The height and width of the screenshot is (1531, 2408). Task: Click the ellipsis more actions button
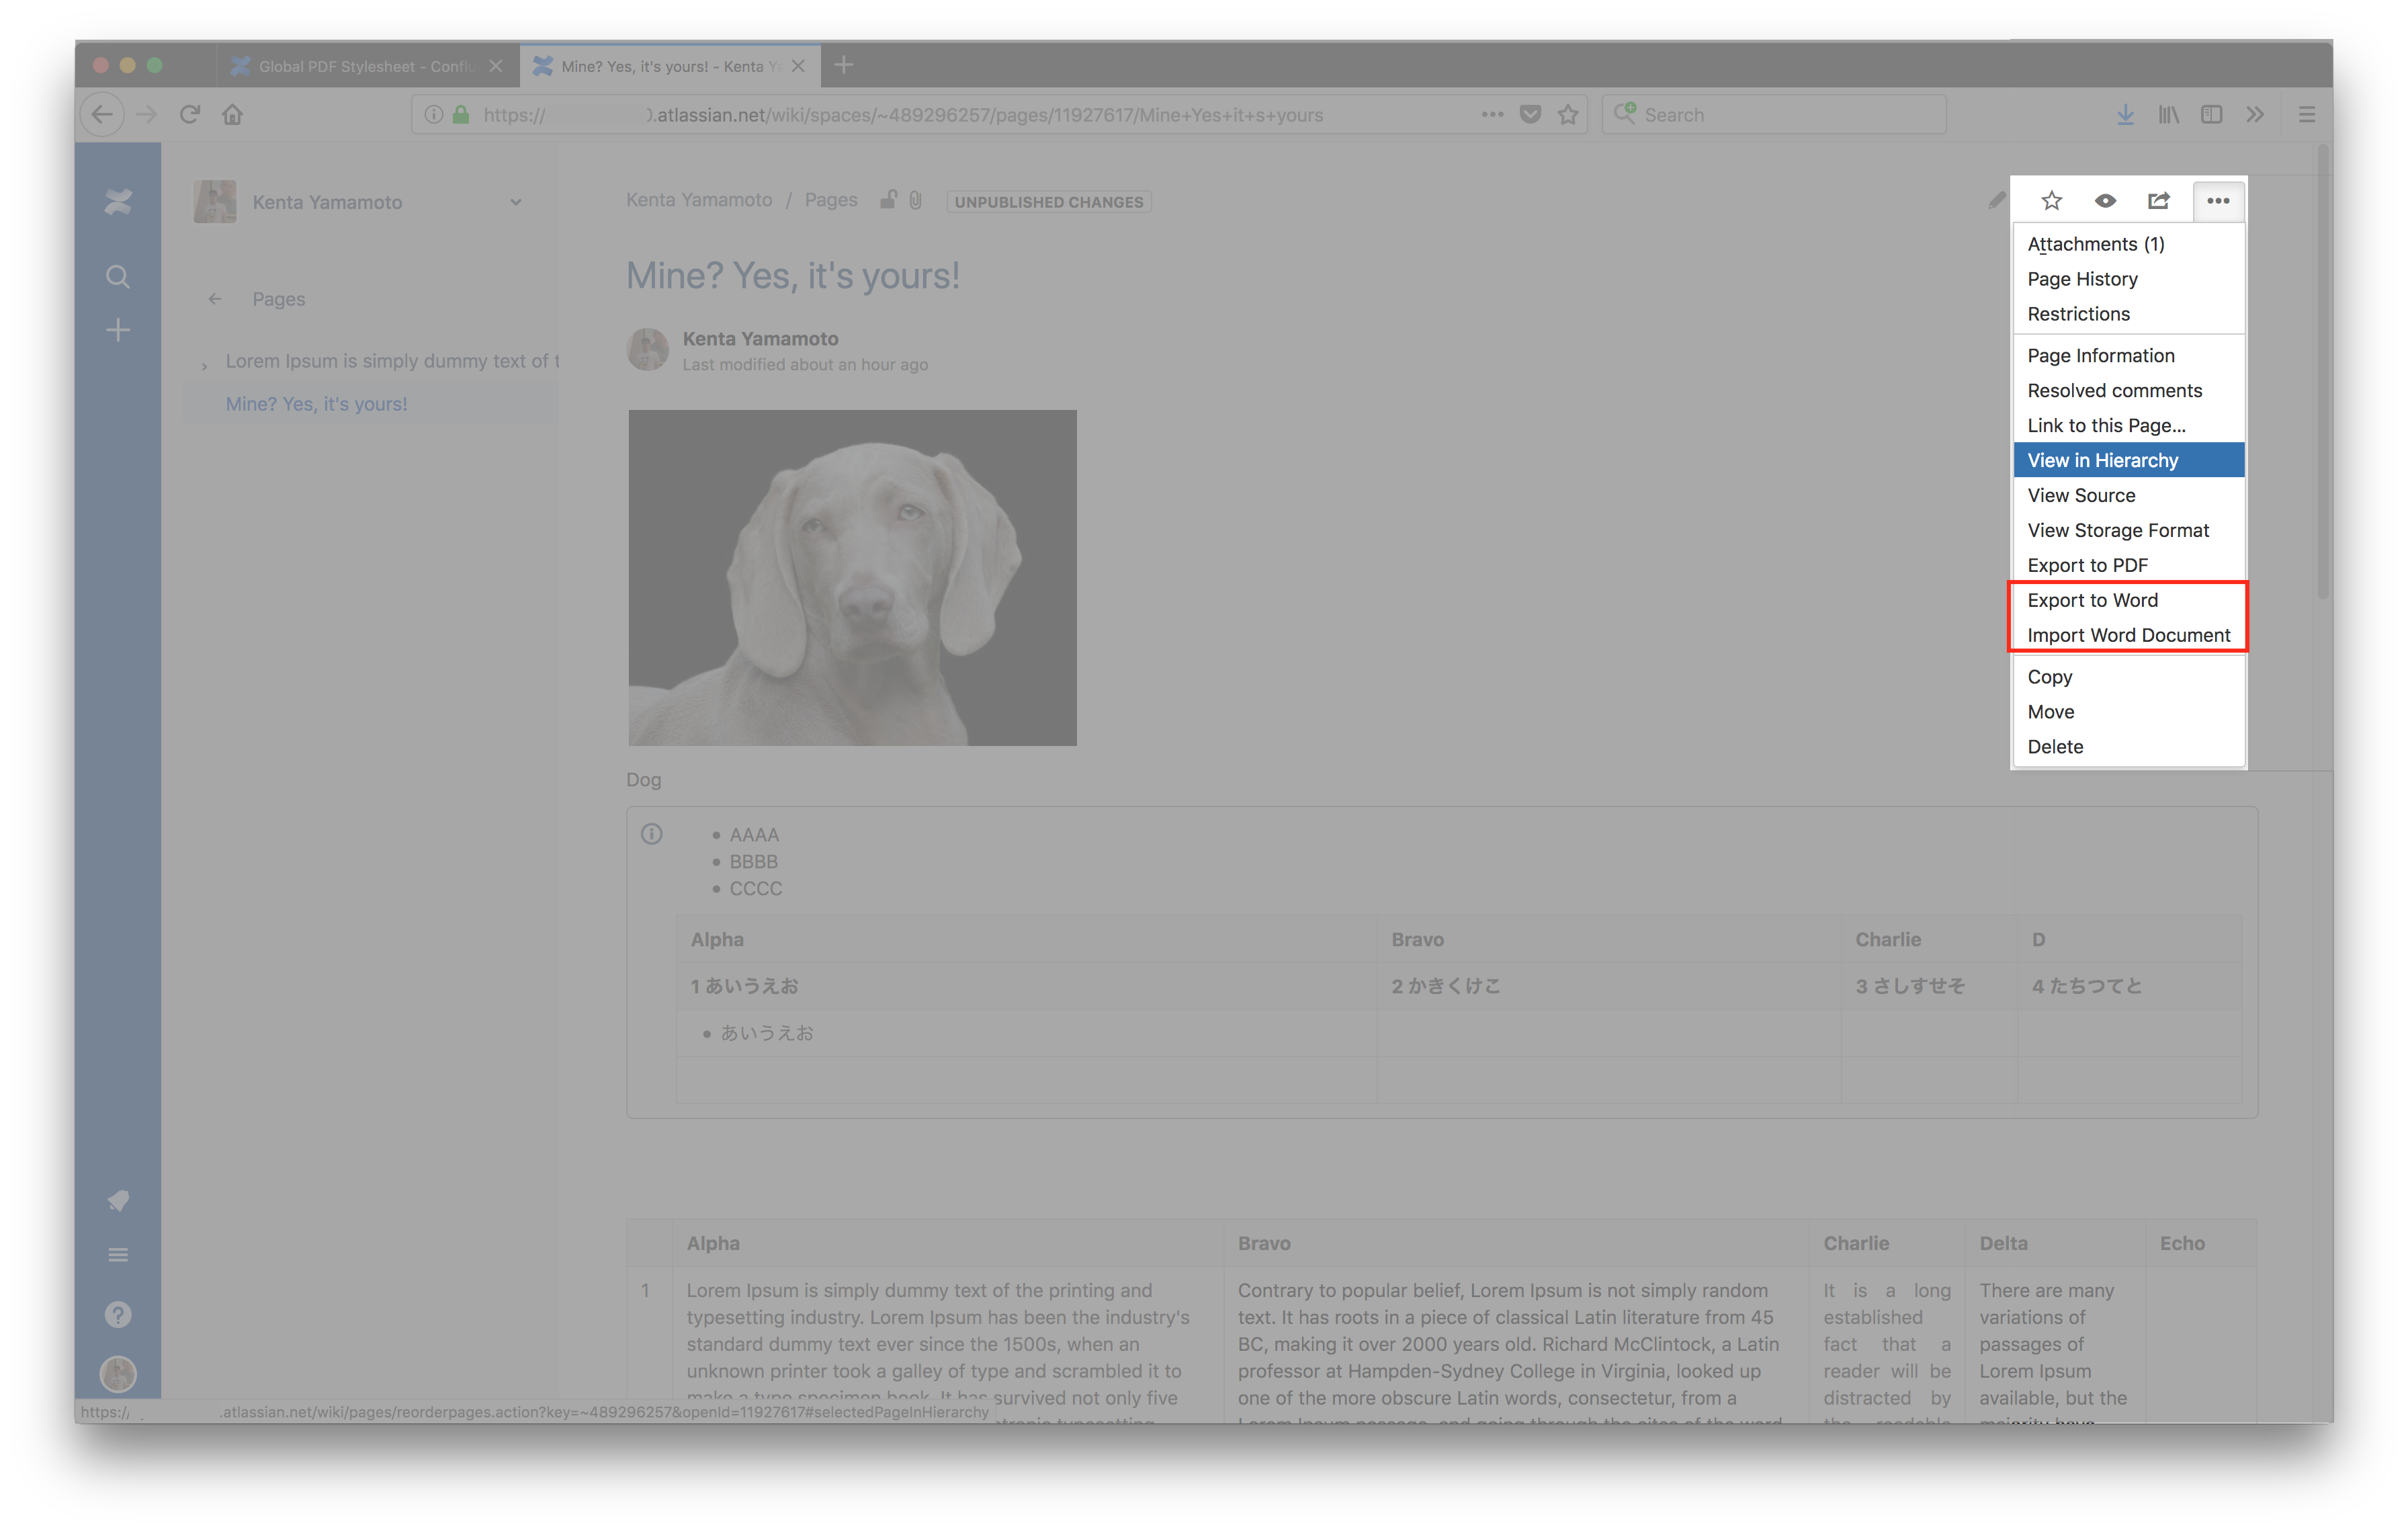click(2218, 201)
